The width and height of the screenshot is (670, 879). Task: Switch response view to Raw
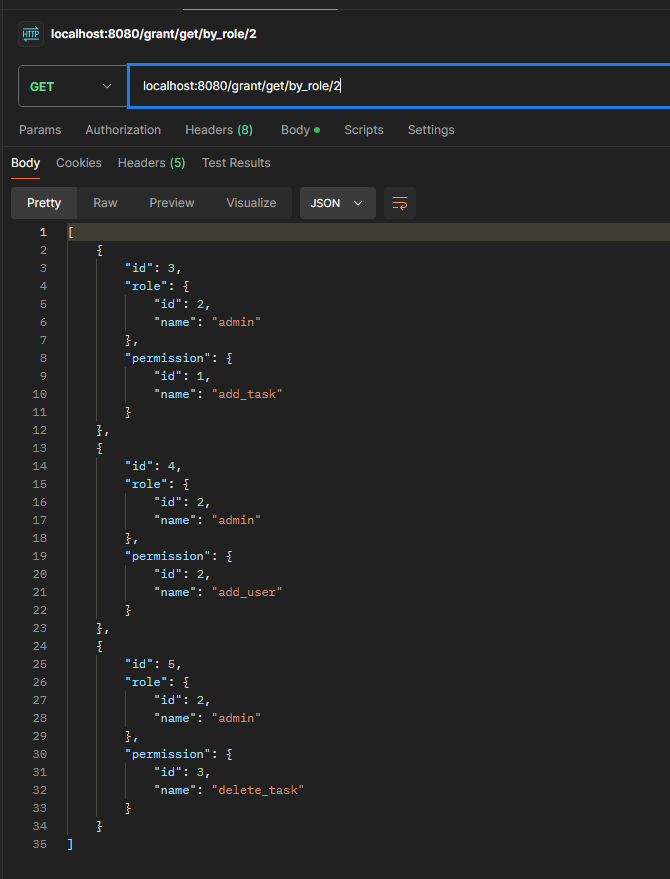(105, 203)
